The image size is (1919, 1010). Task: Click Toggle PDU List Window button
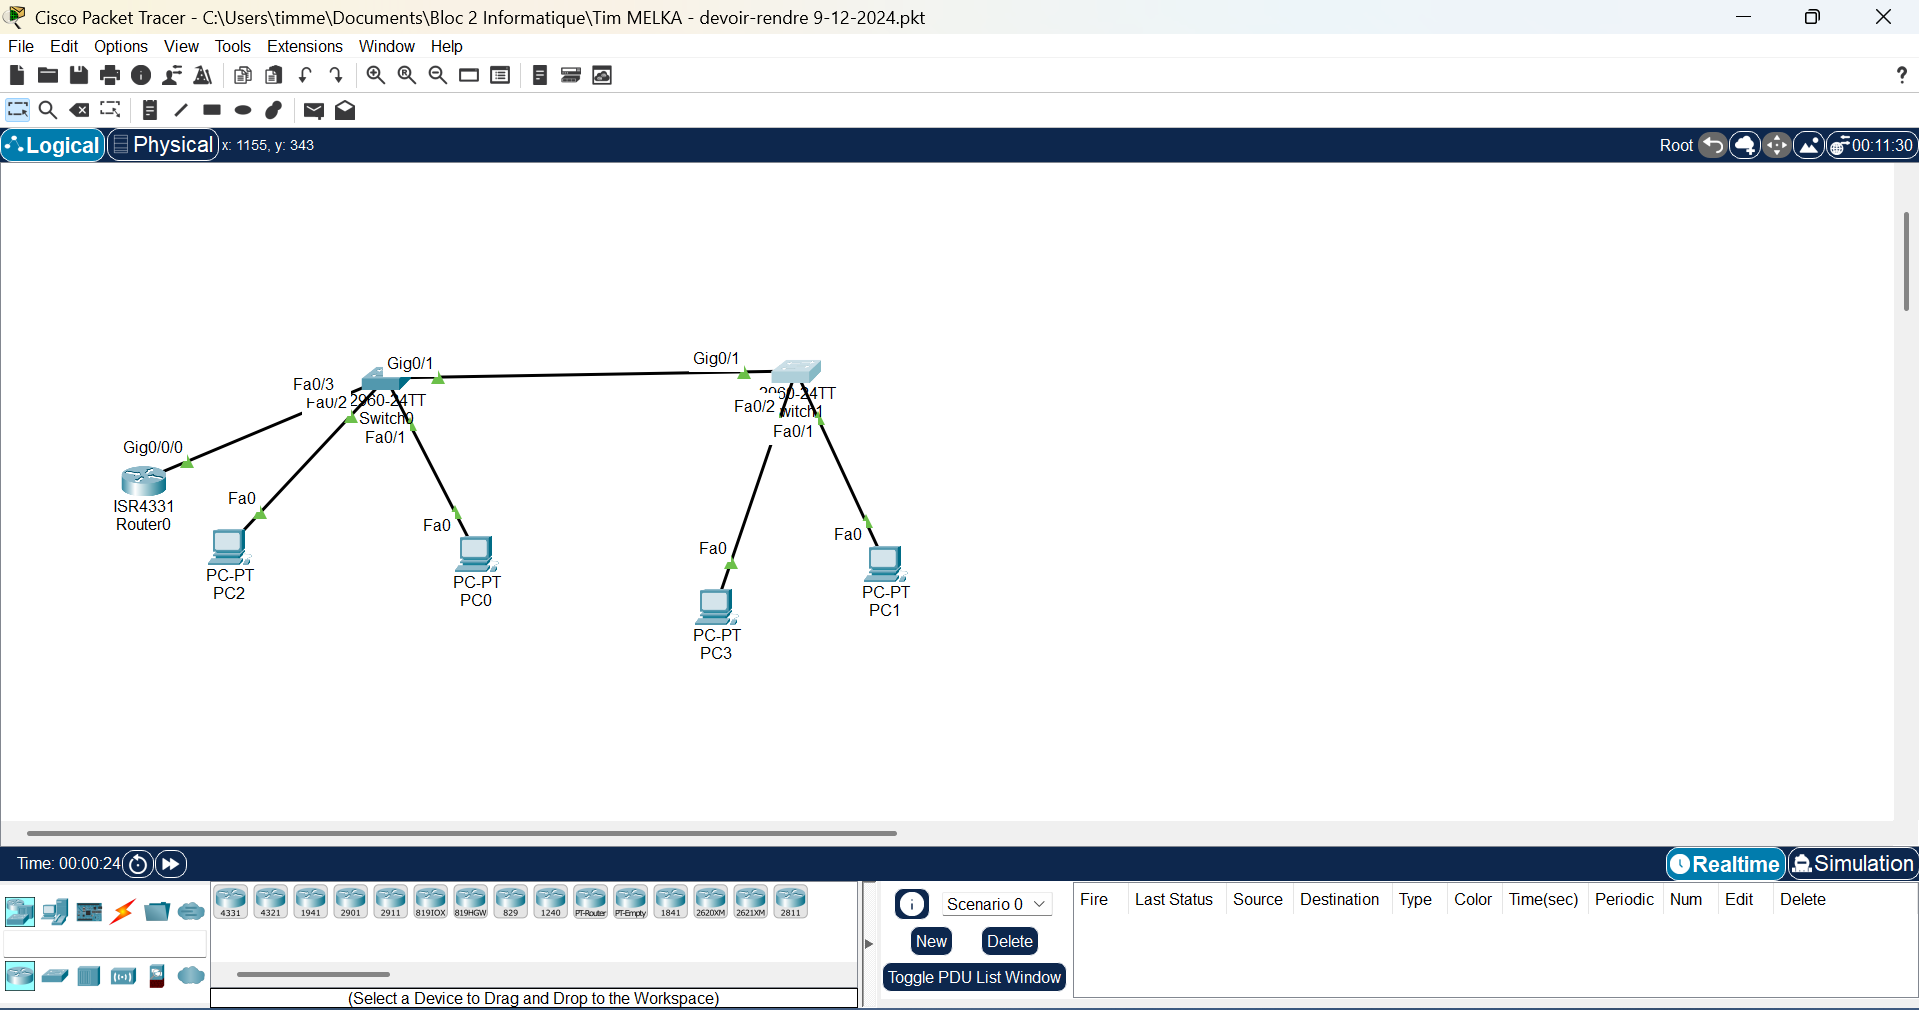point(974,977)
